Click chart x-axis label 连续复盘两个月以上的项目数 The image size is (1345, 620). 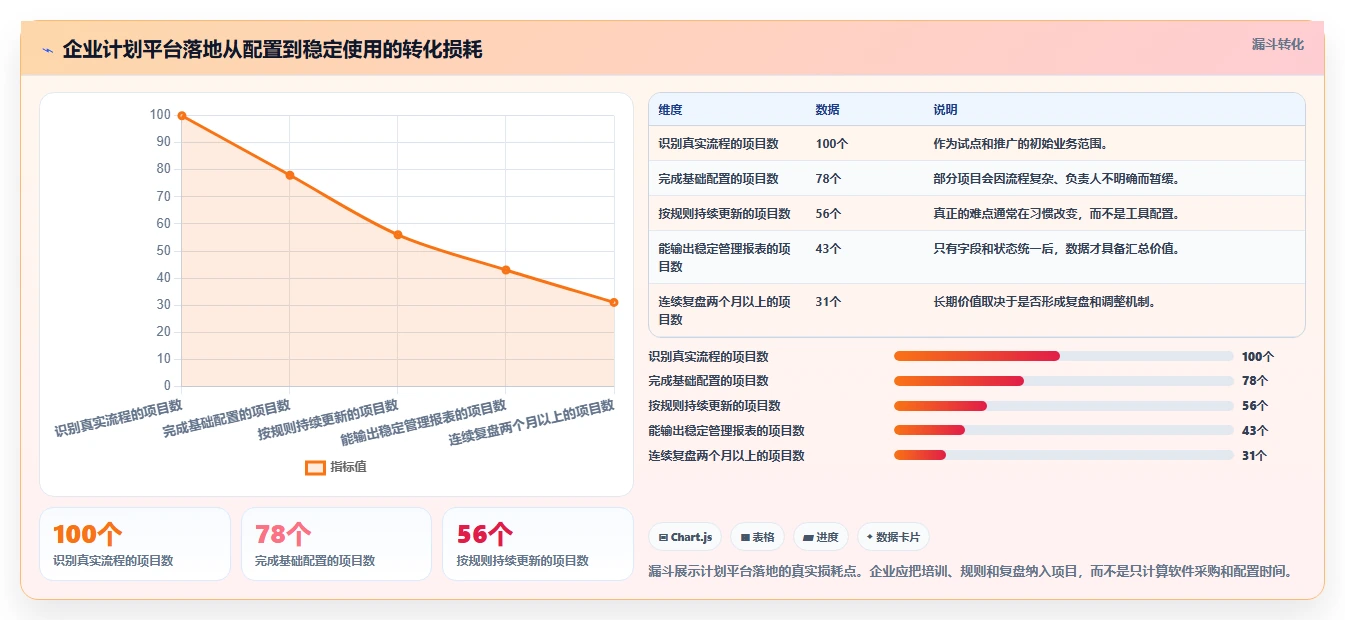coord(532,423)
